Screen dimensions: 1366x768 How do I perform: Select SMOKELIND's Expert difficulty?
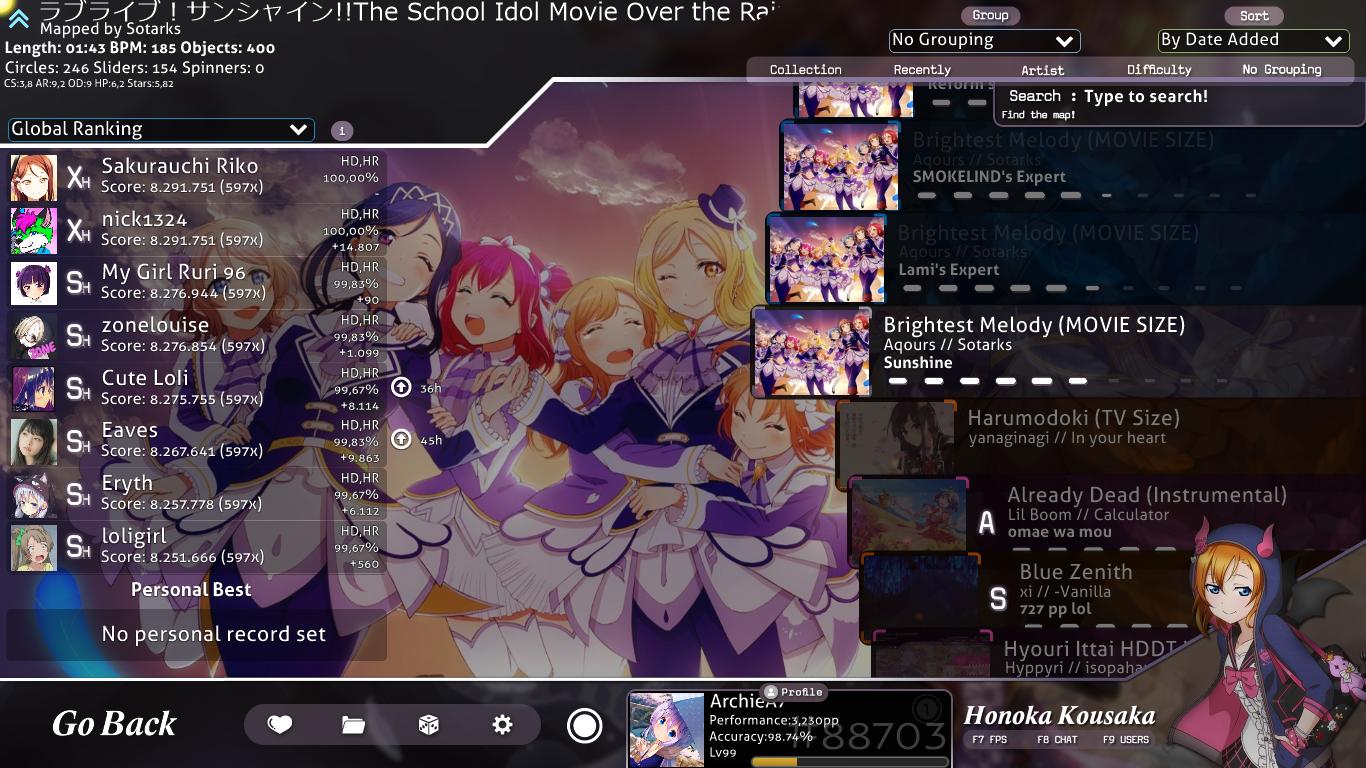click(x=1073, y=166)
